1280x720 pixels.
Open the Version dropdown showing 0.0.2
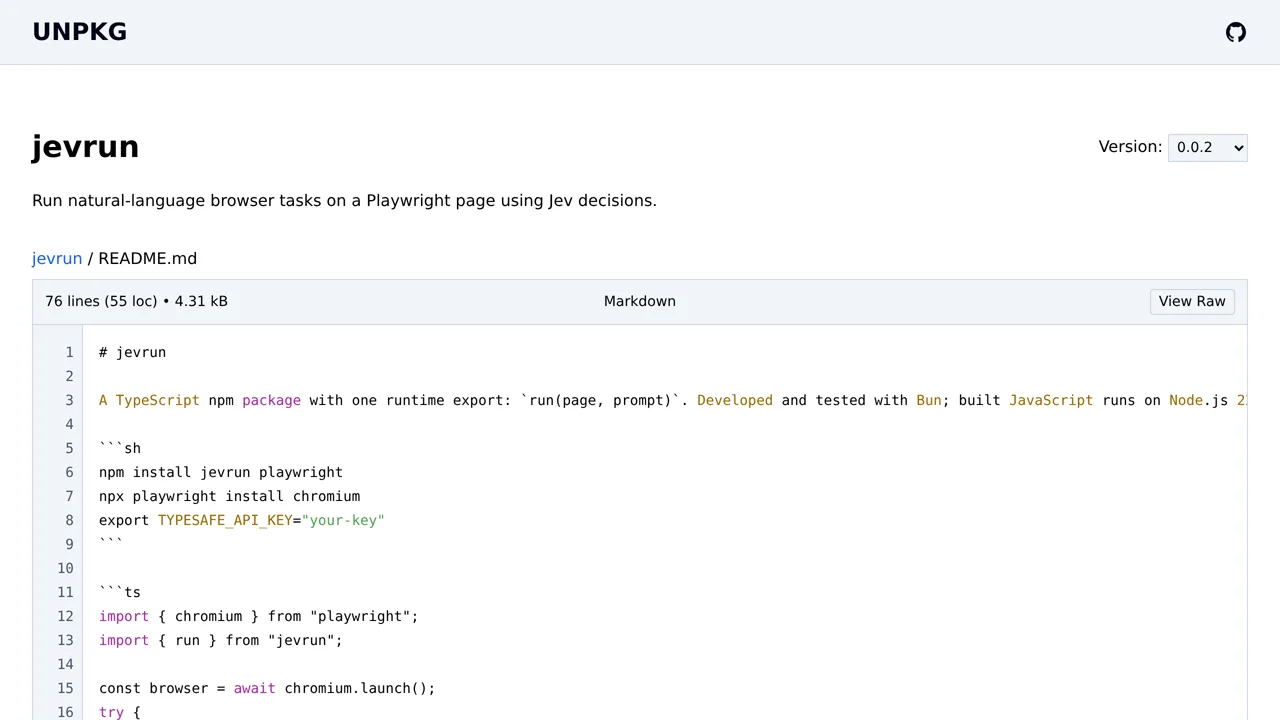[1207, 147]
